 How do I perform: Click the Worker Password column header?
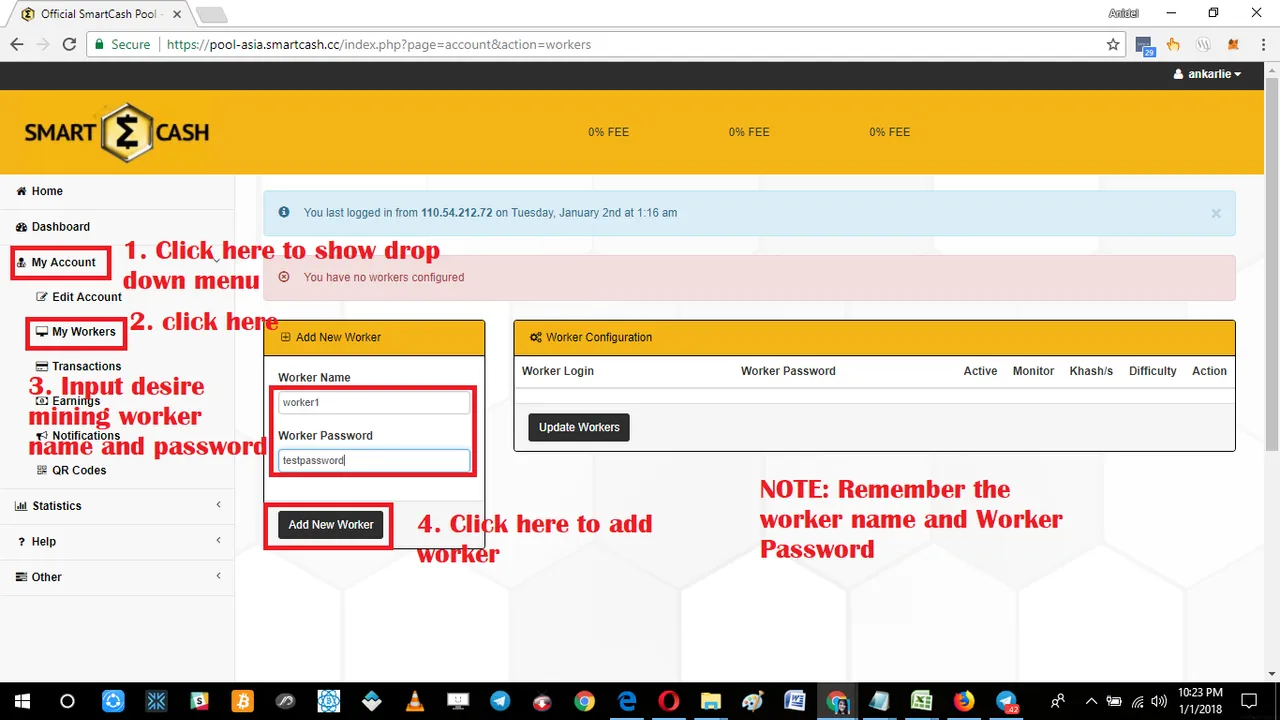788,371
